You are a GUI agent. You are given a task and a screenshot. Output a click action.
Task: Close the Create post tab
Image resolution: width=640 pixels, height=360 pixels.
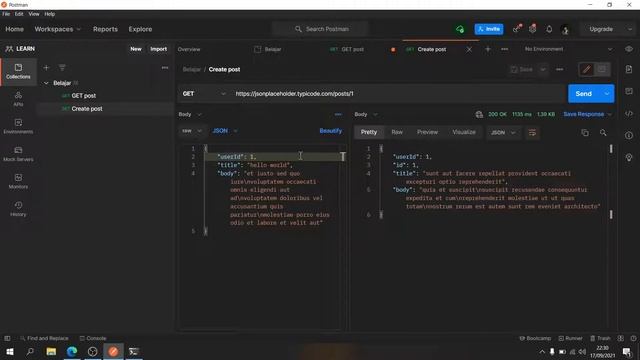(x=469, y=49)
